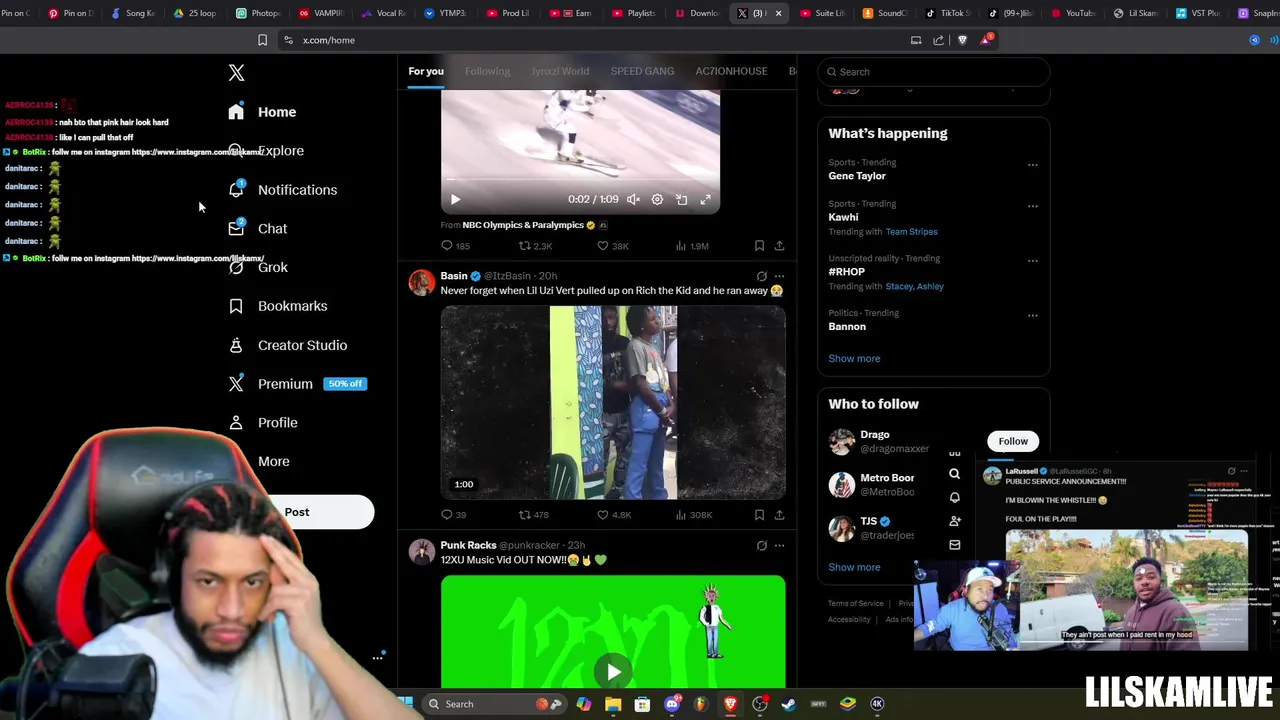Viewport: 1280px width, 720px height.
Task: Switch to the Jynxzi World tab
Action: coord(560,71)
